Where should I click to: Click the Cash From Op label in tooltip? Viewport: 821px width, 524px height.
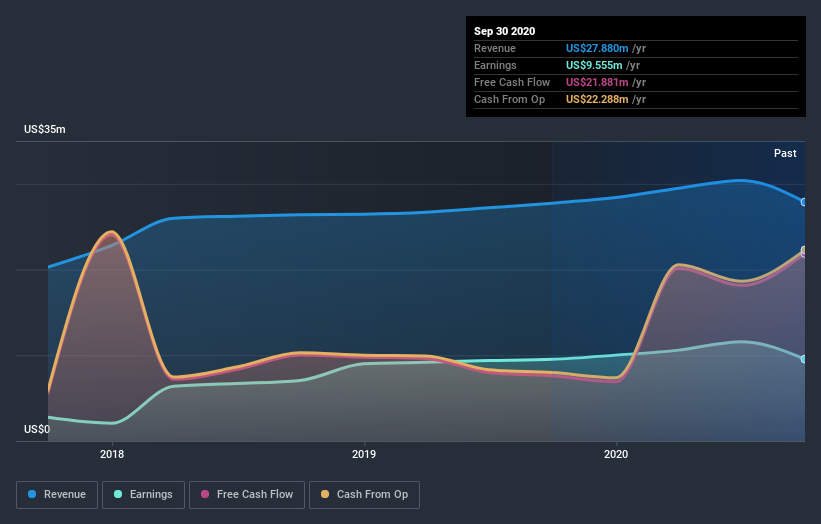(x=509, y=99)
